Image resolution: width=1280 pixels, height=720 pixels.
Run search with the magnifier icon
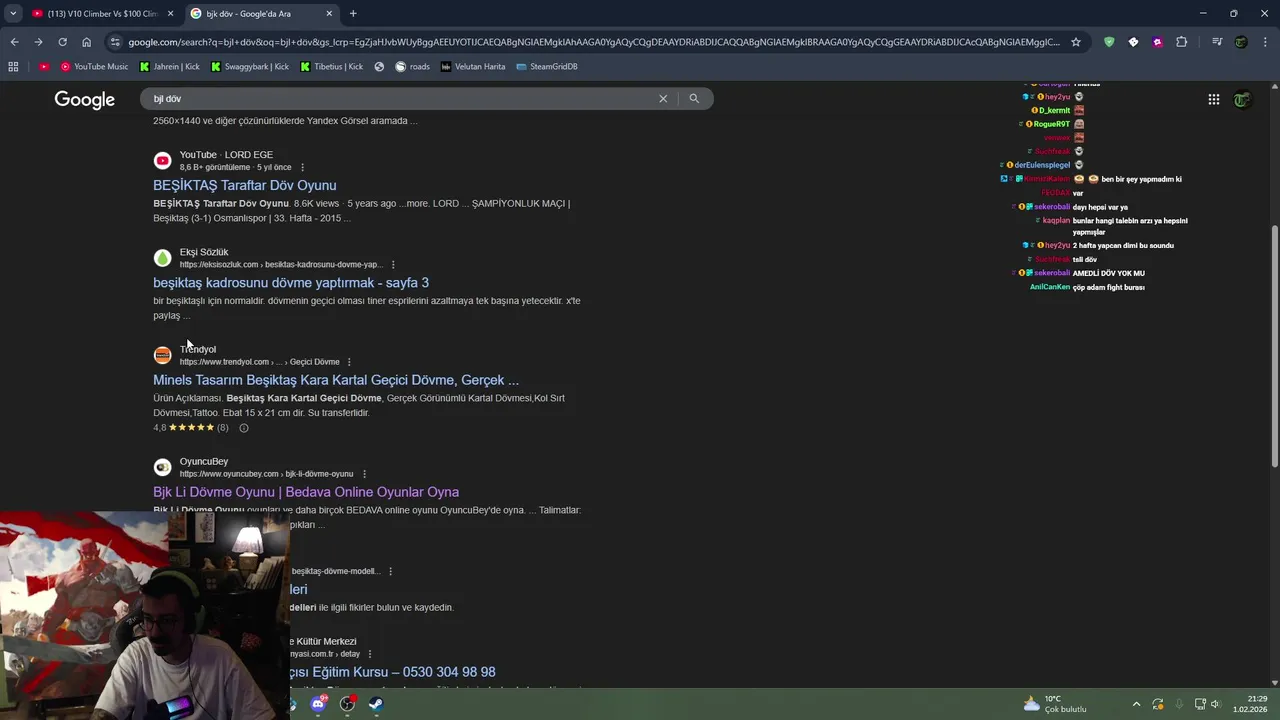pyautogui.click(x=694, y=98)
